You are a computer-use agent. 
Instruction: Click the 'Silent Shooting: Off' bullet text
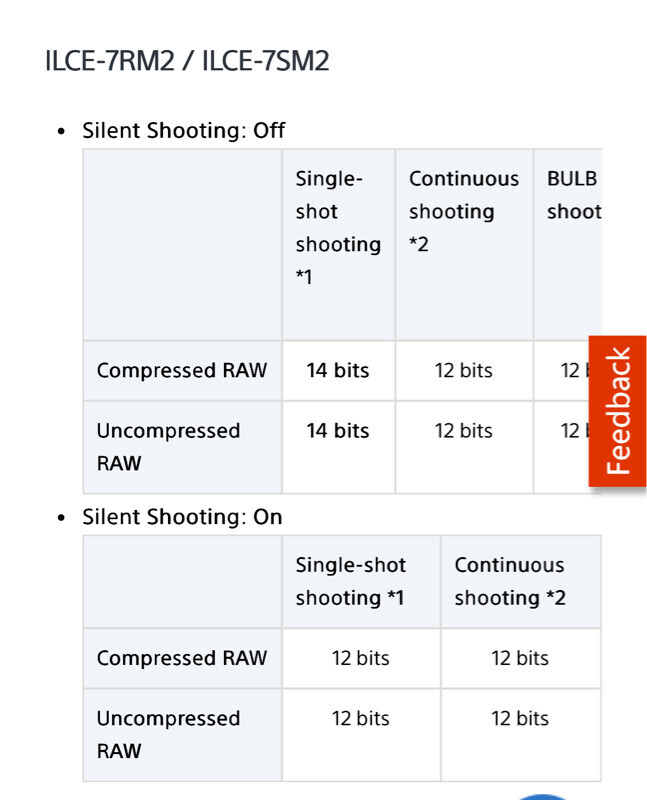pos(184,130)
